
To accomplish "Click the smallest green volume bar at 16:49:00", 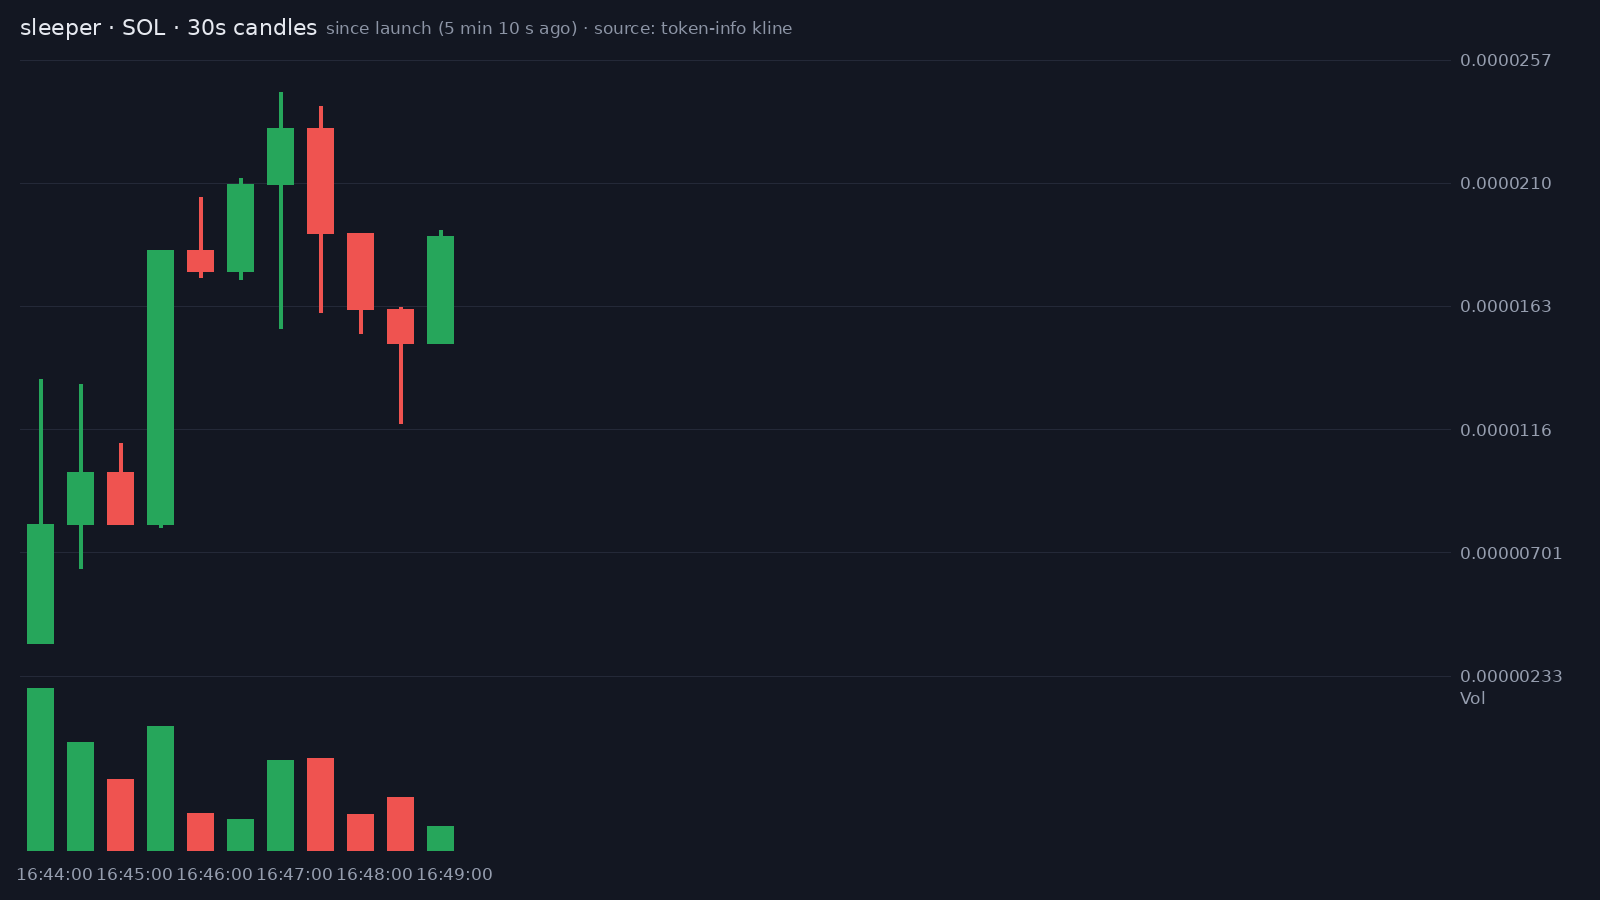I will (x=440, y=838).
